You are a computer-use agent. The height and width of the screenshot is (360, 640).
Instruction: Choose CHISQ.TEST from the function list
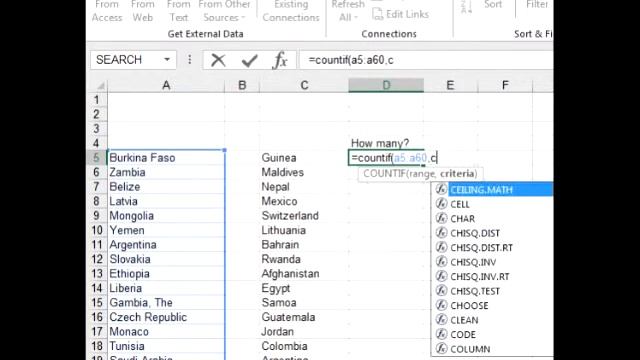[x=475, y=291]
